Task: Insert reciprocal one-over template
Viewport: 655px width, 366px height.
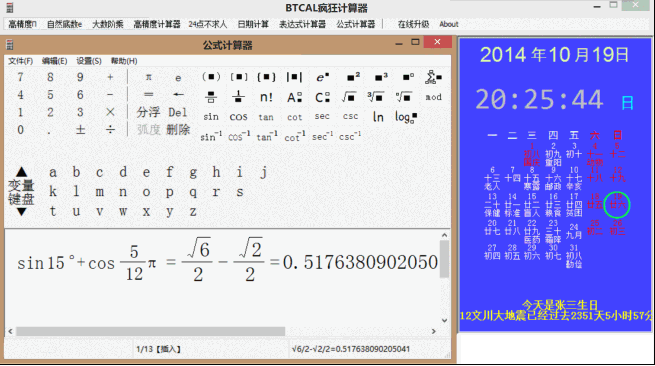Action: 239,97
